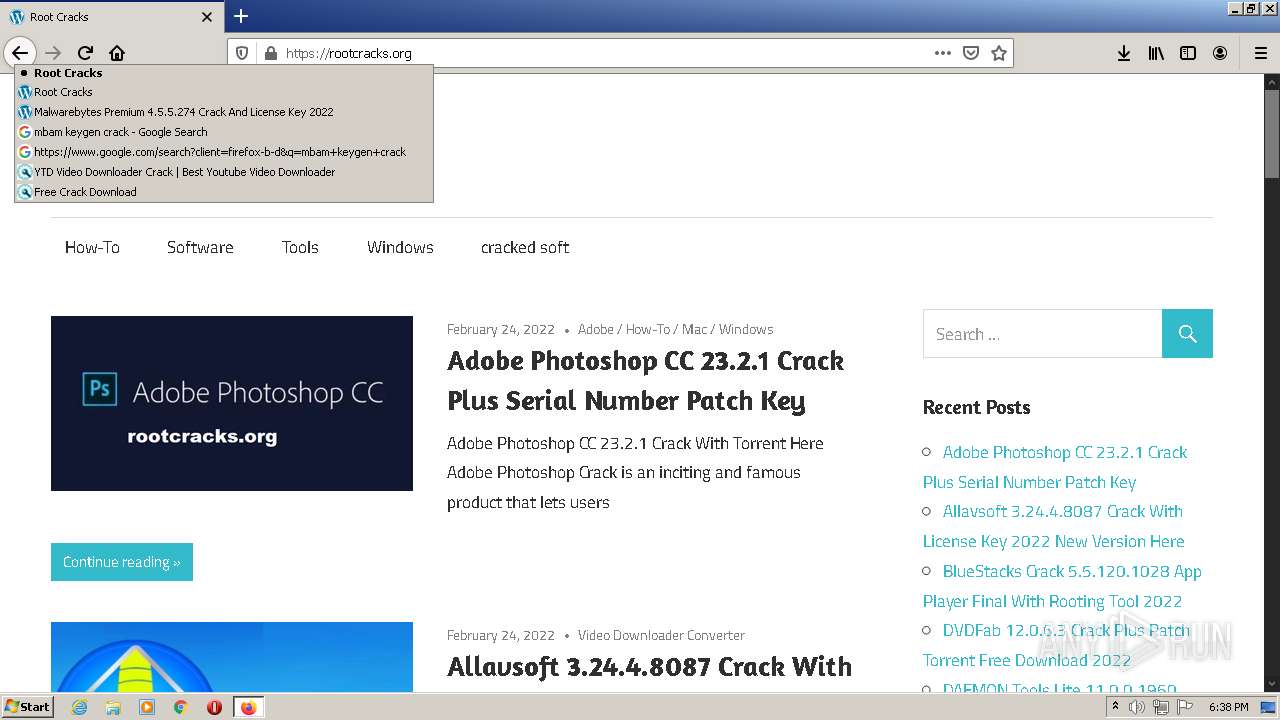Click the site Search input field
Image resolution: width=1280 pixels, height=720 pixels.
[x=1042, y=334]
